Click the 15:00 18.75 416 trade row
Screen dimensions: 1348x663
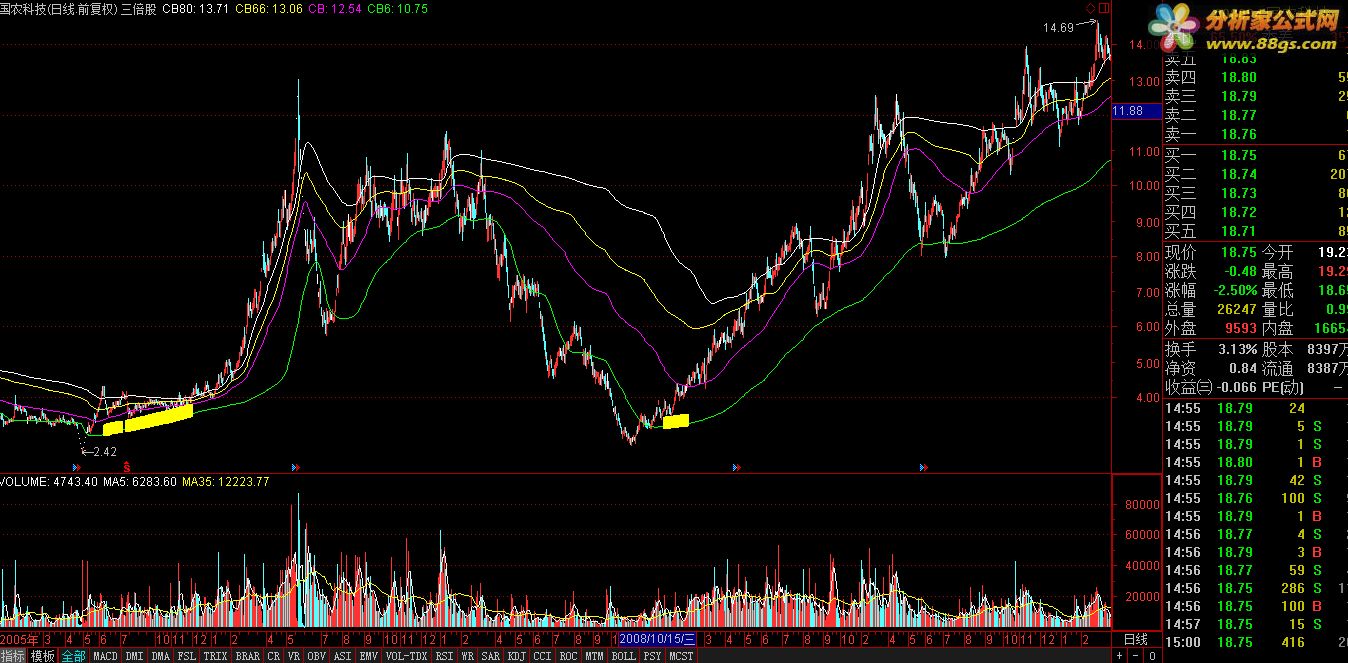click(1255, 642)
